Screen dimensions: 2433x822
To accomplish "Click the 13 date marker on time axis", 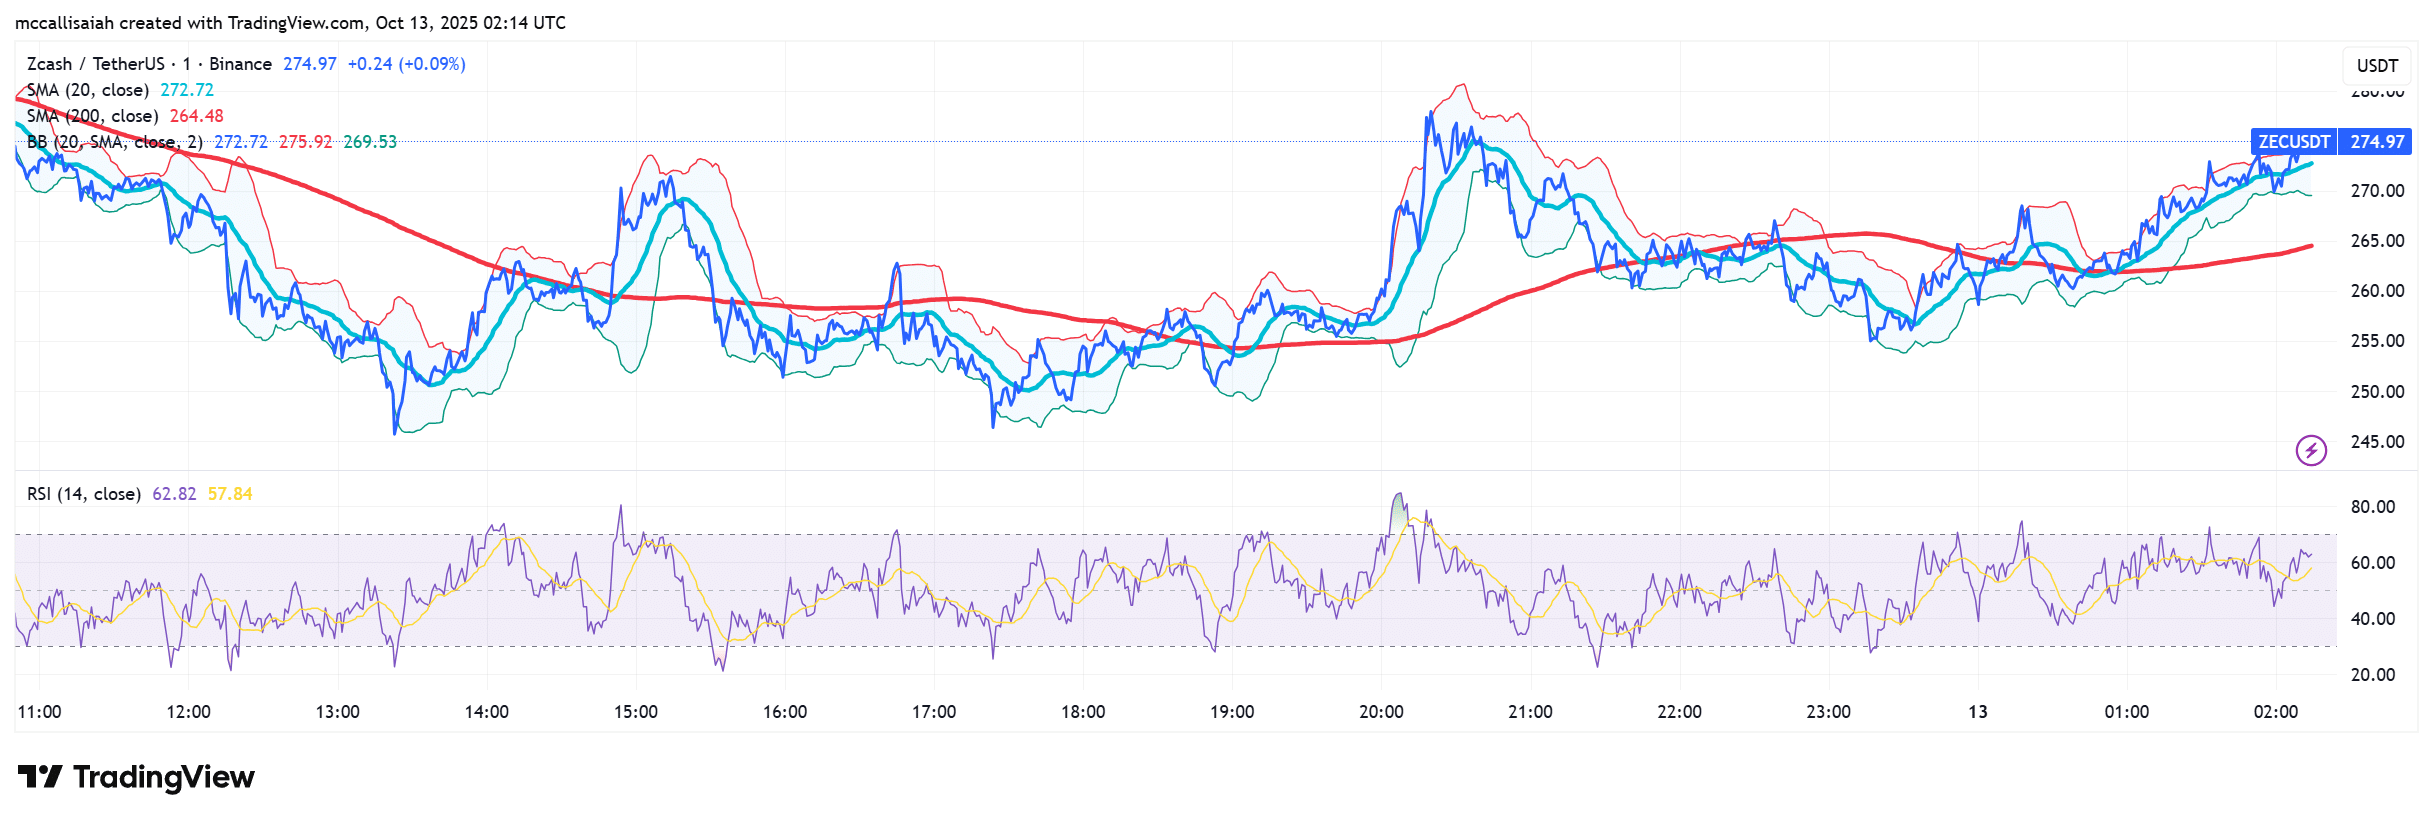I will click(1977, 712).
